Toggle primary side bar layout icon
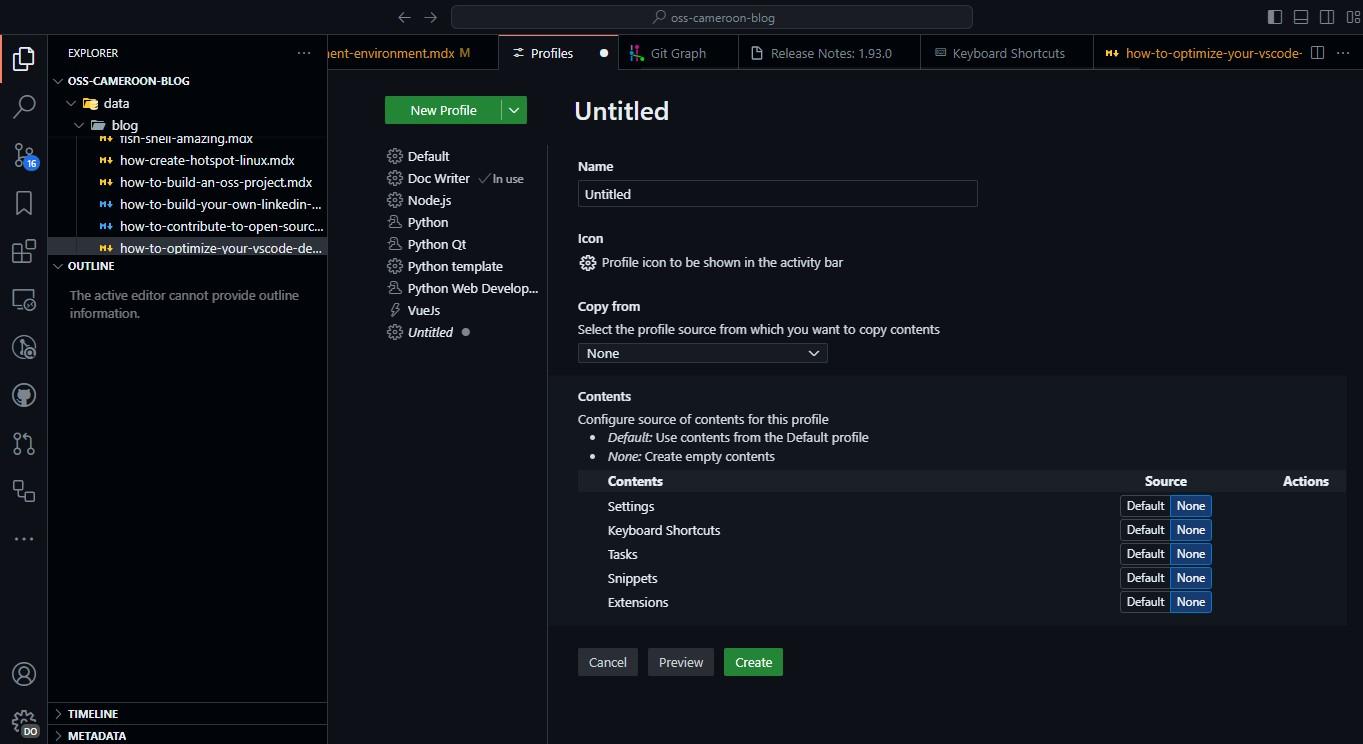This screenshot has width=1363, height=744. [x=1275, y=17]
